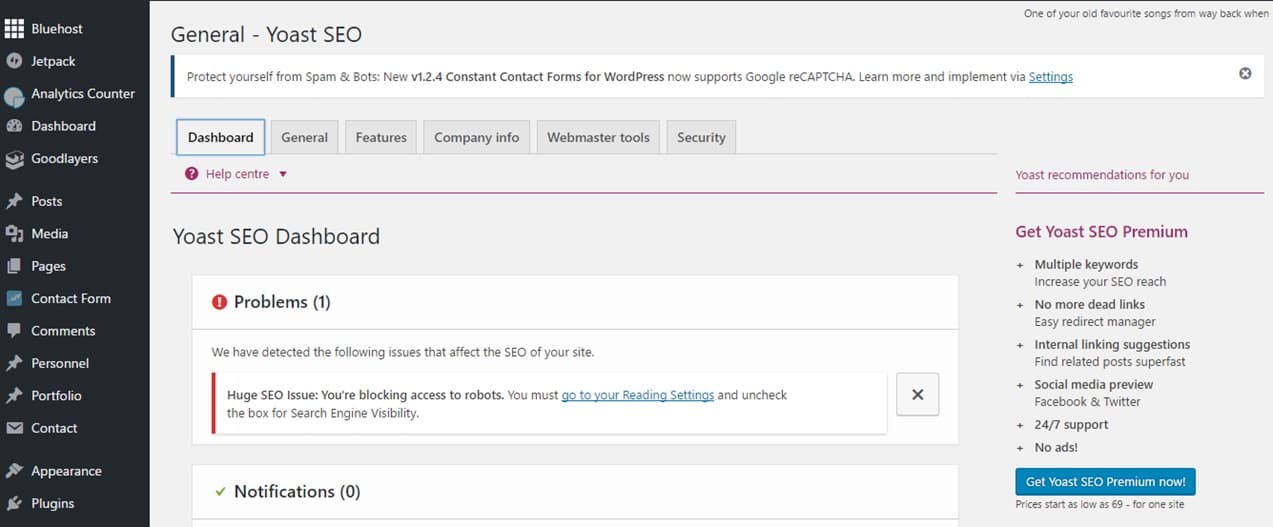Click the Dashboard gauge icon
The image size is (1273, 527).
(x=14, y=126)
